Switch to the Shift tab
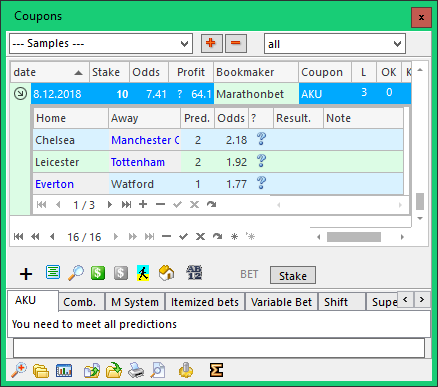Image resolution: width=438 pixels, height=387 pixels. [341, 302]
